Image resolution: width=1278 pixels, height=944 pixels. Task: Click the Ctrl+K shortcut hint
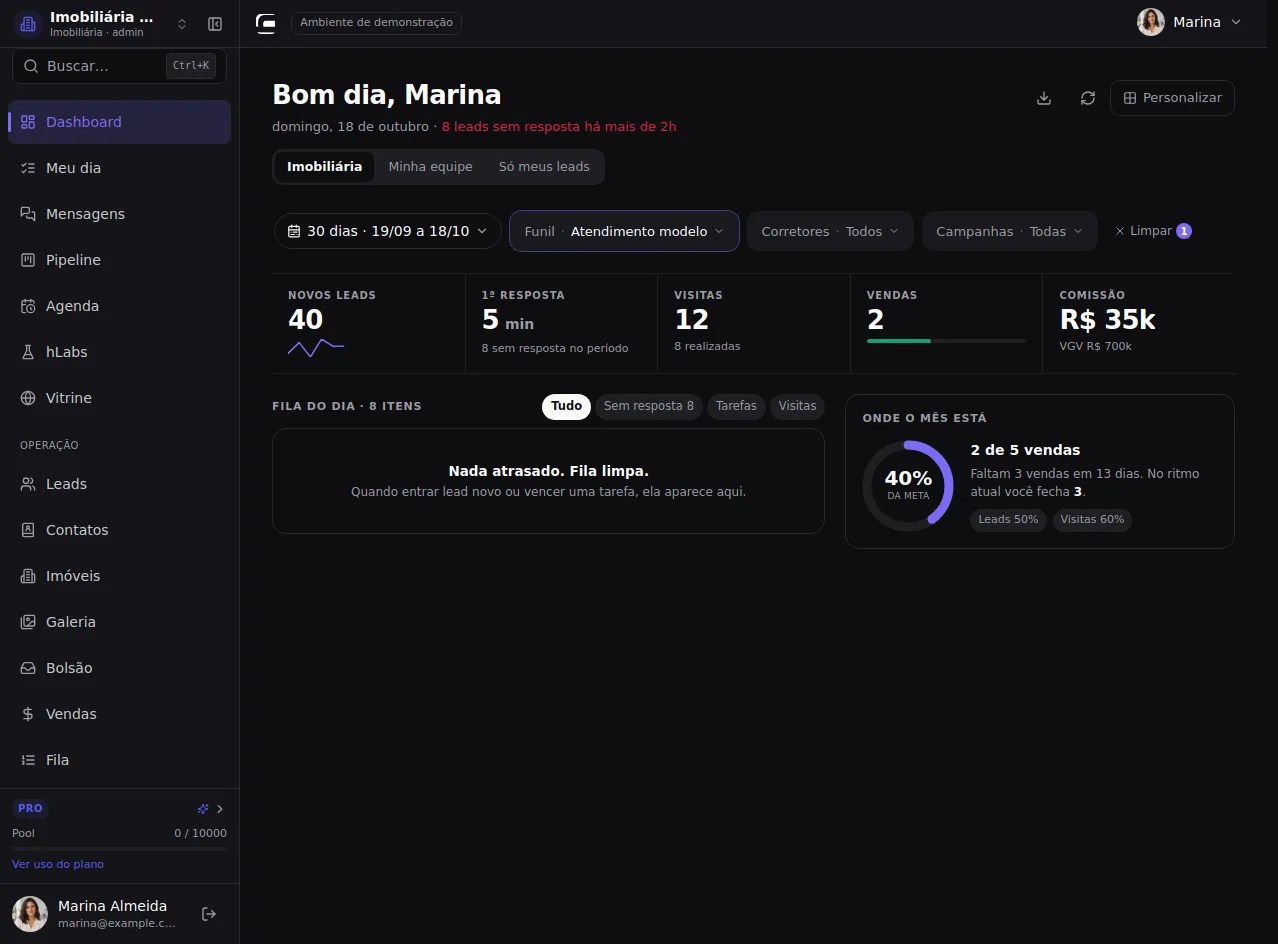click(x=191, y=66)
